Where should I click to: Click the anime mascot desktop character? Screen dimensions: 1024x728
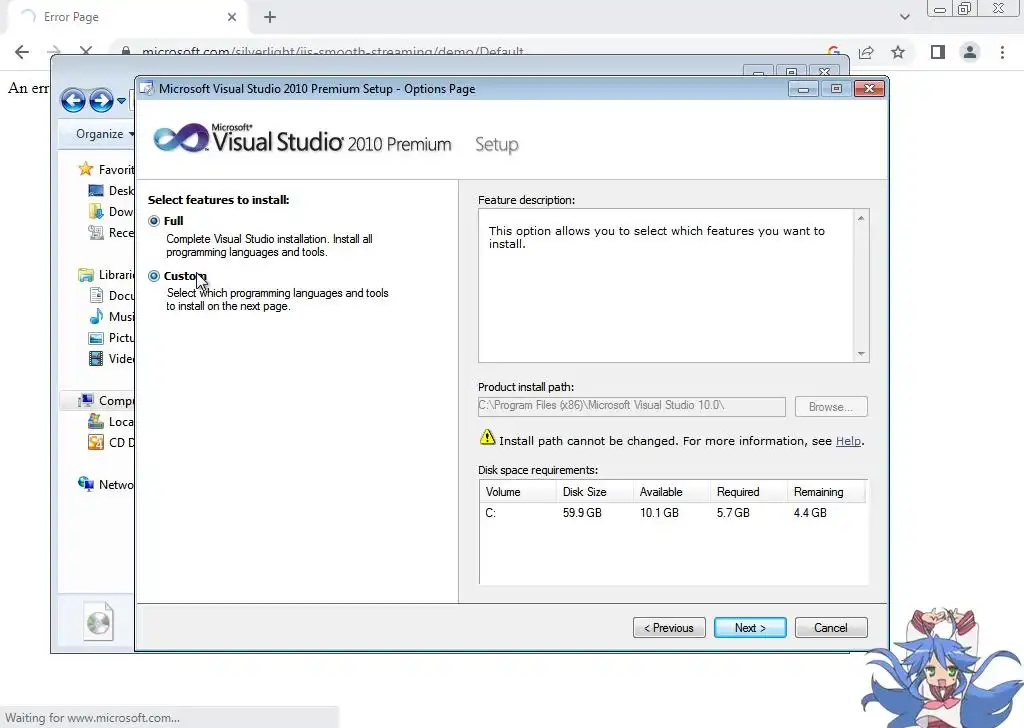tap(944, 667)
